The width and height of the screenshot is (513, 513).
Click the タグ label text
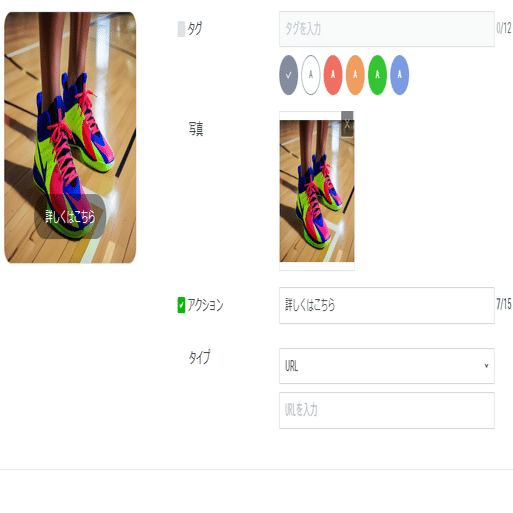[195, 29]
